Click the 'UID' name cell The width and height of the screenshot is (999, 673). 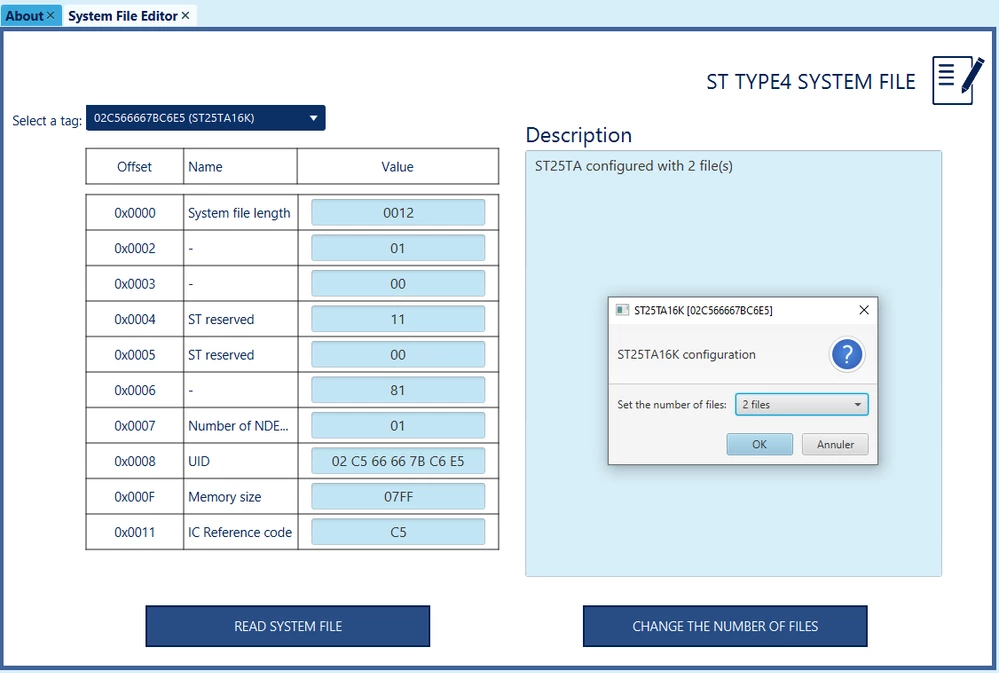tap(240, 461)
